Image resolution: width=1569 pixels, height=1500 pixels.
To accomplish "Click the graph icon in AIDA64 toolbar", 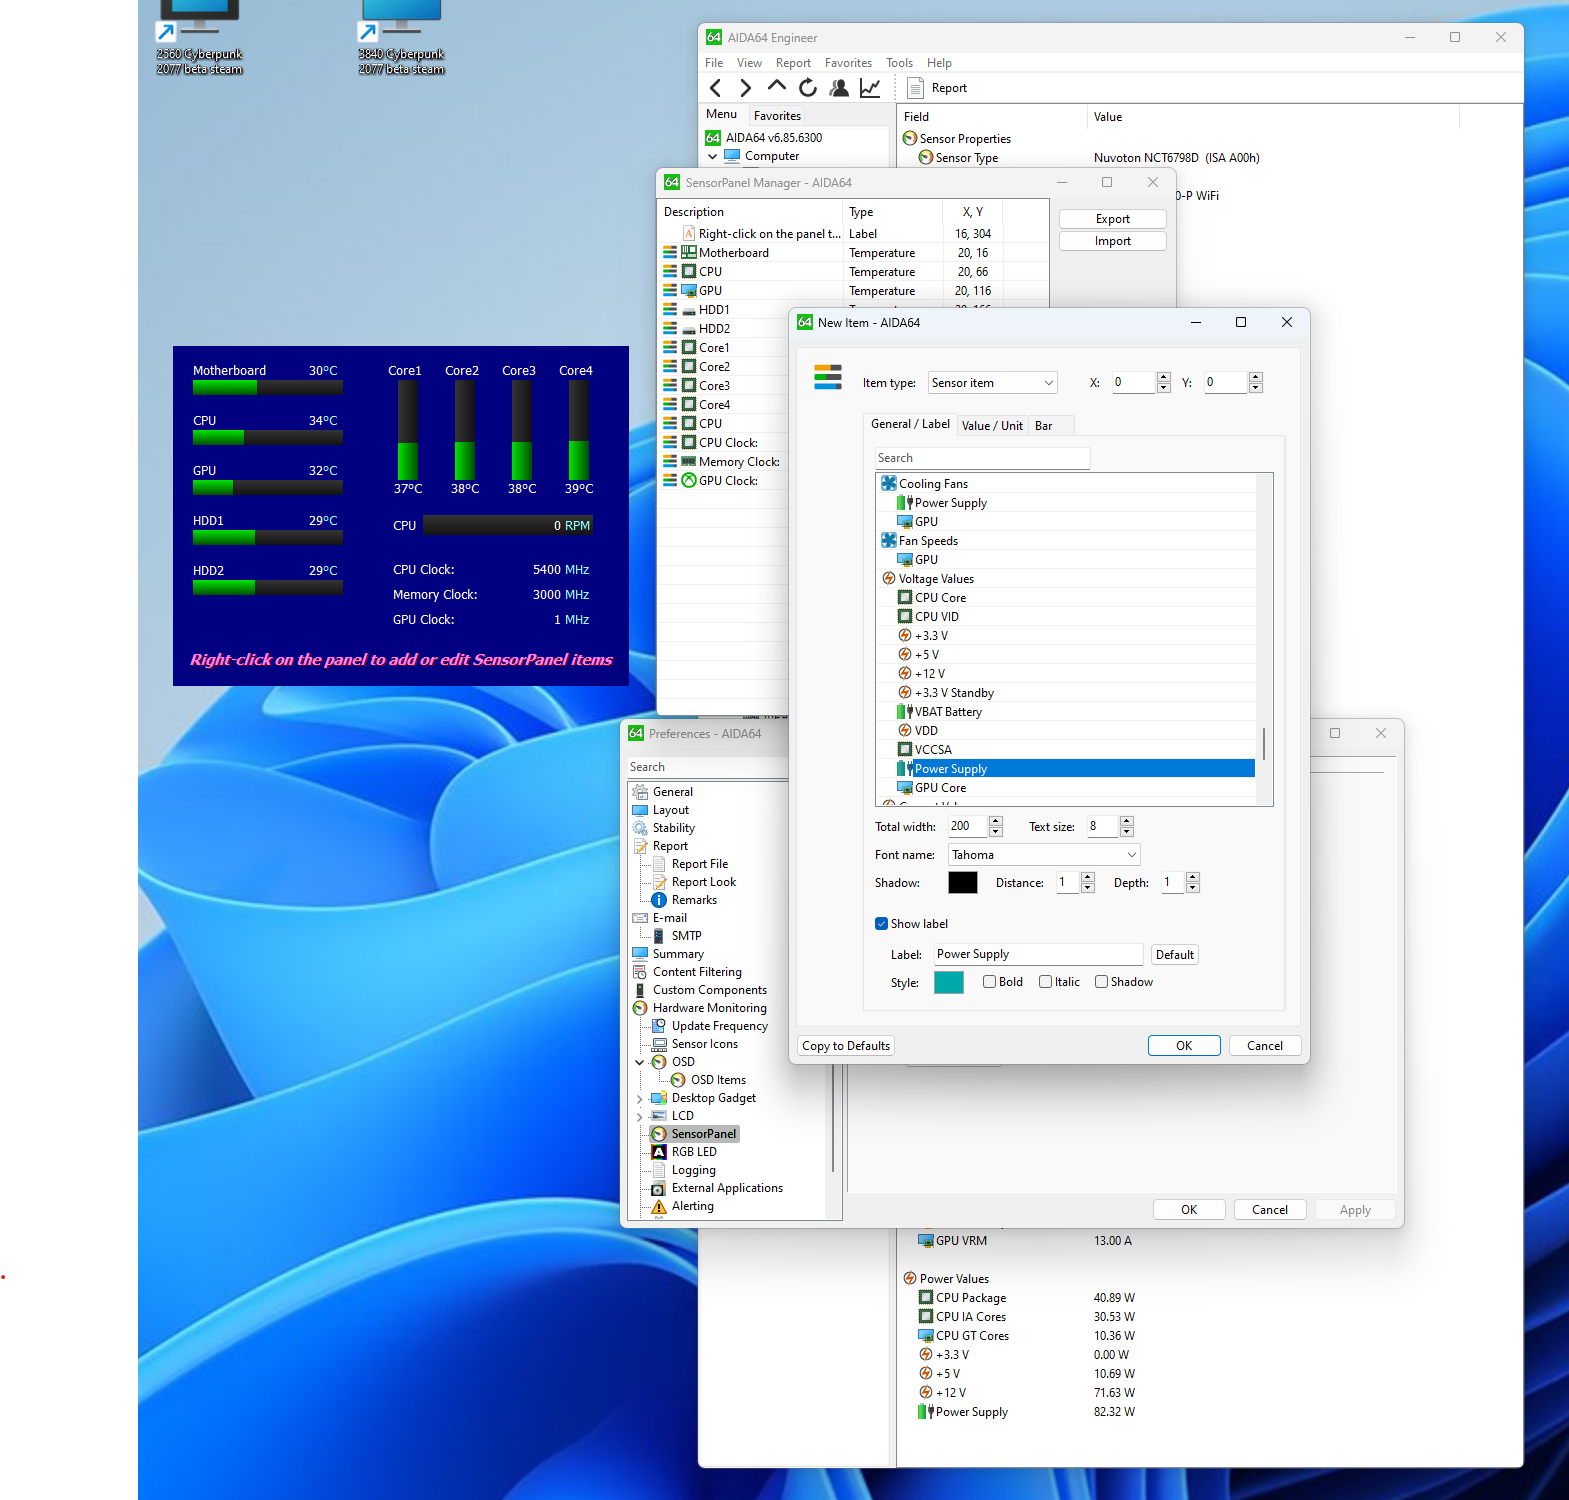I will [x=870, y=88].
